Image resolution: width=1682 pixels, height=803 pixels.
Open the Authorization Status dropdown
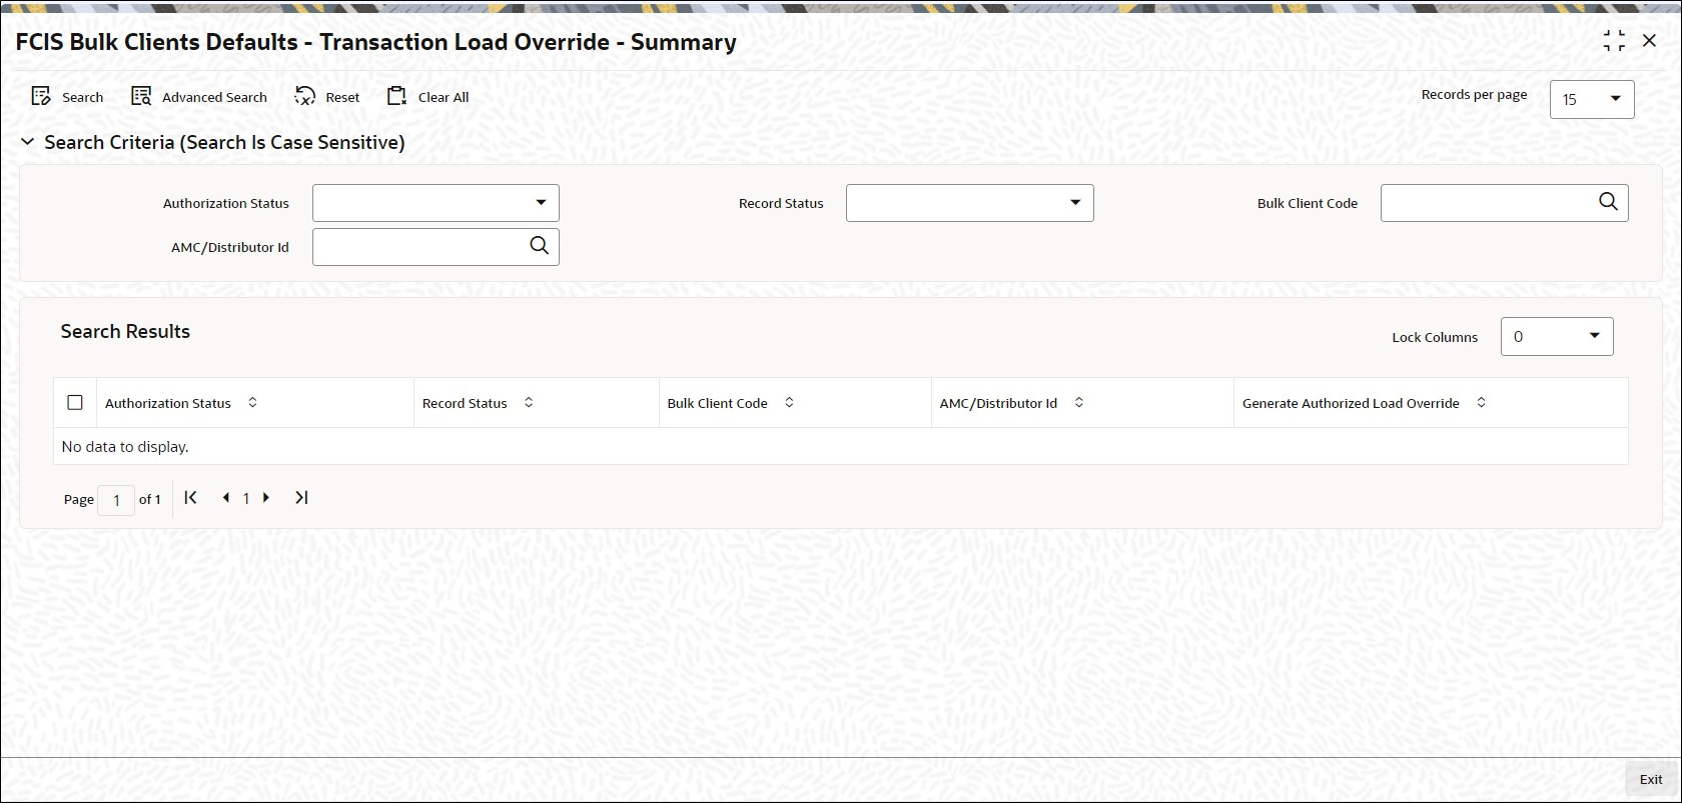[436, 203]
